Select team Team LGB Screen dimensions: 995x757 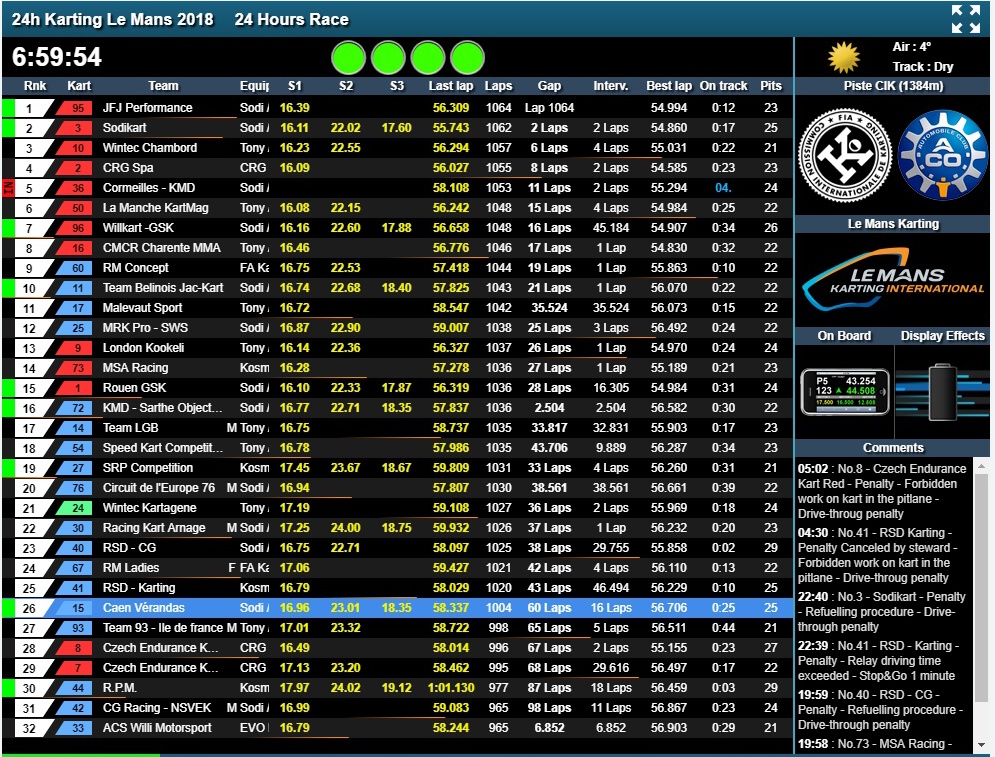(x=130, y=428)
